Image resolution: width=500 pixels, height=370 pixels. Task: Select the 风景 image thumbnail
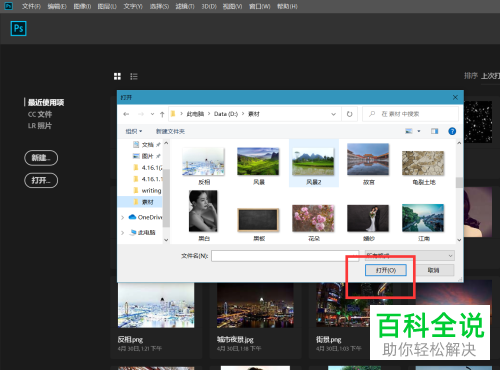(258, 162)
